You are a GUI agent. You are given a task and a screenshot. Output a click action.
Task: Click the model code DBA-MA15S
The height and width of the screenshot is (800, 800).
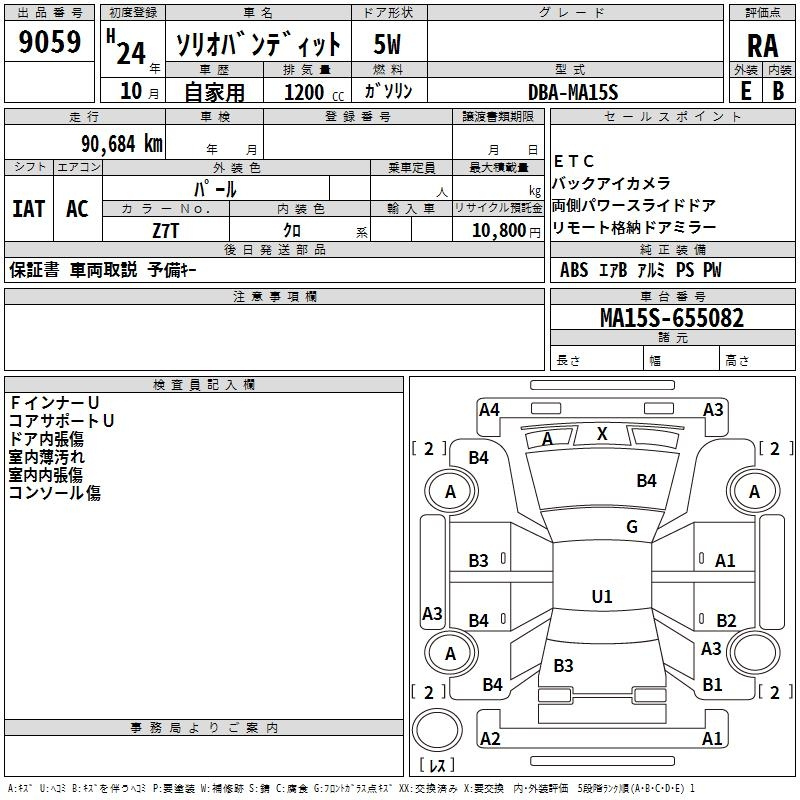pos(573,92)
